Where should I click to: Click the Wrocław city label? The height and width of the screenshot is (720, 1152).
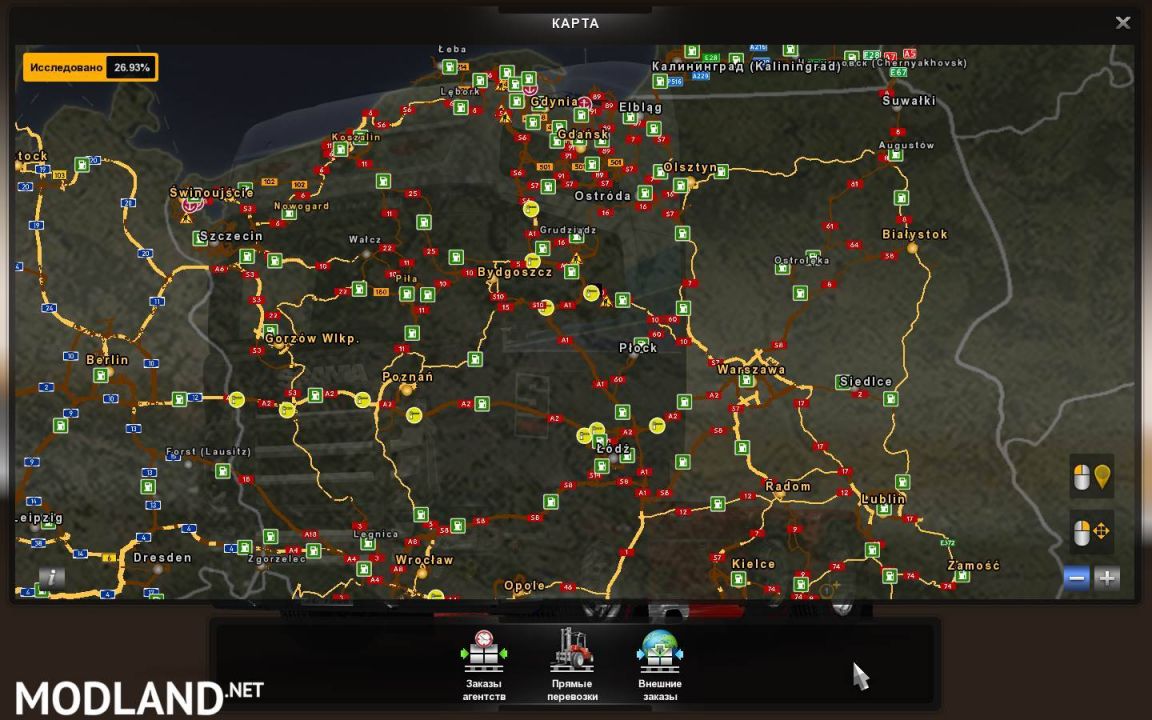[x=425, y=560]
